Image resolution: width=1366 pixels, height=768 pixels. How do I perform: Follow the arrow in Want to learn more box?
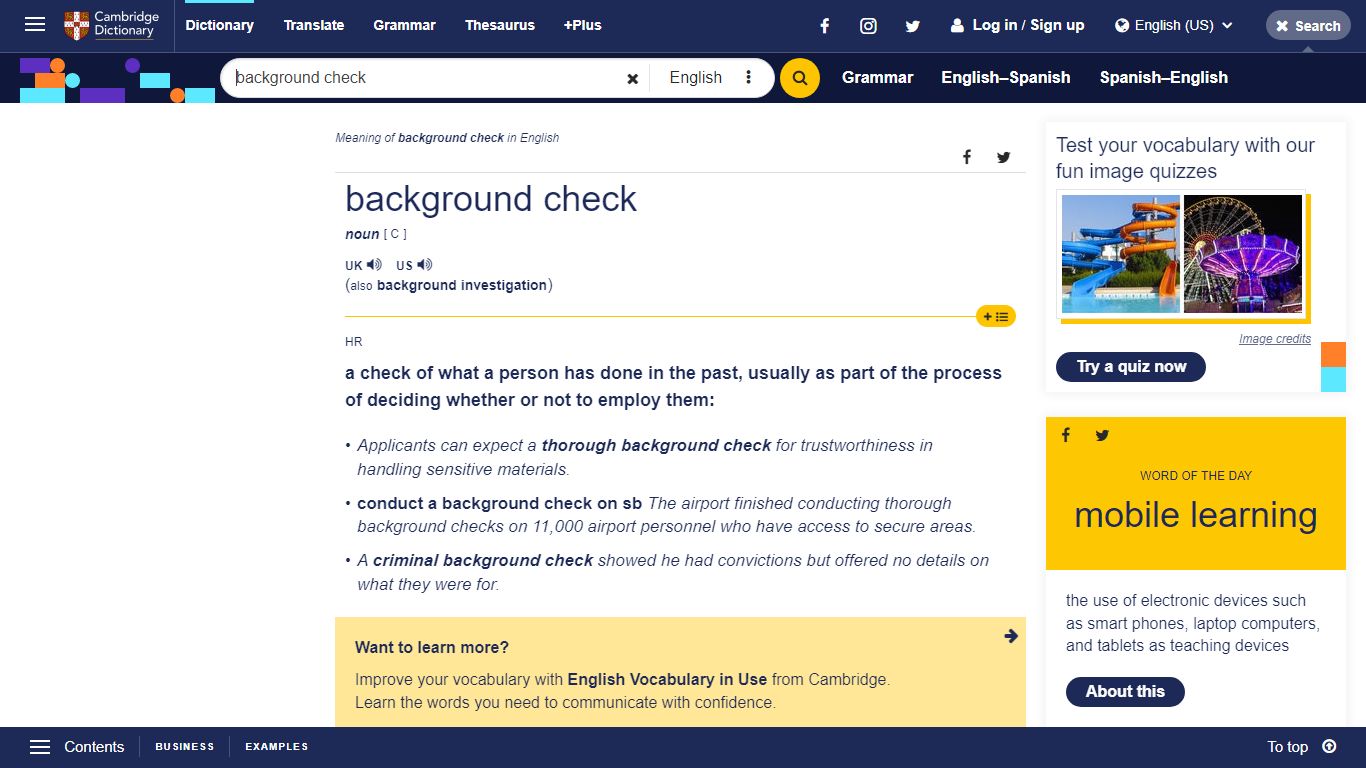[1011, 636]
